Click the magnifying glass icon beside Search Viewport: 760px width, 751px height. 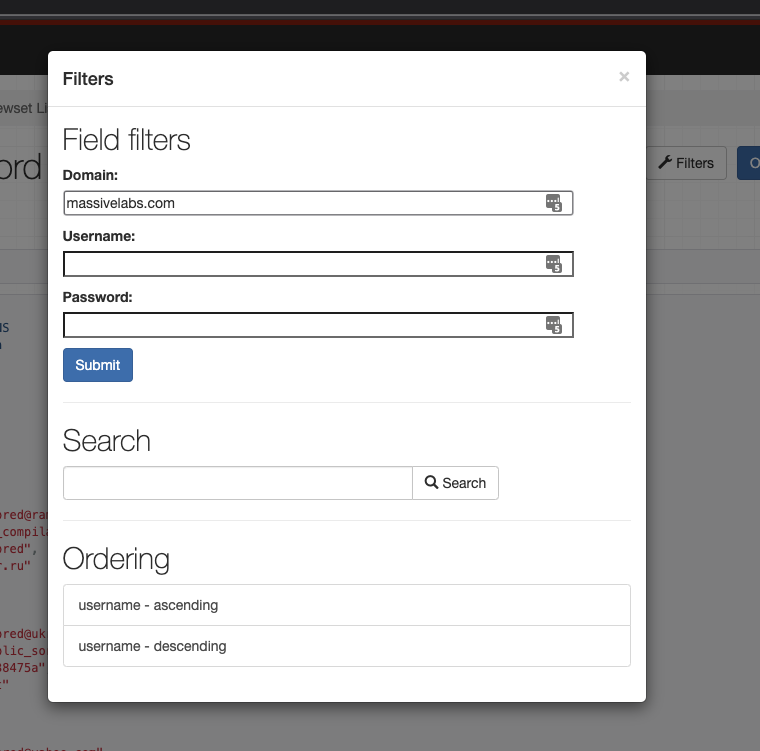coord(432,483)
